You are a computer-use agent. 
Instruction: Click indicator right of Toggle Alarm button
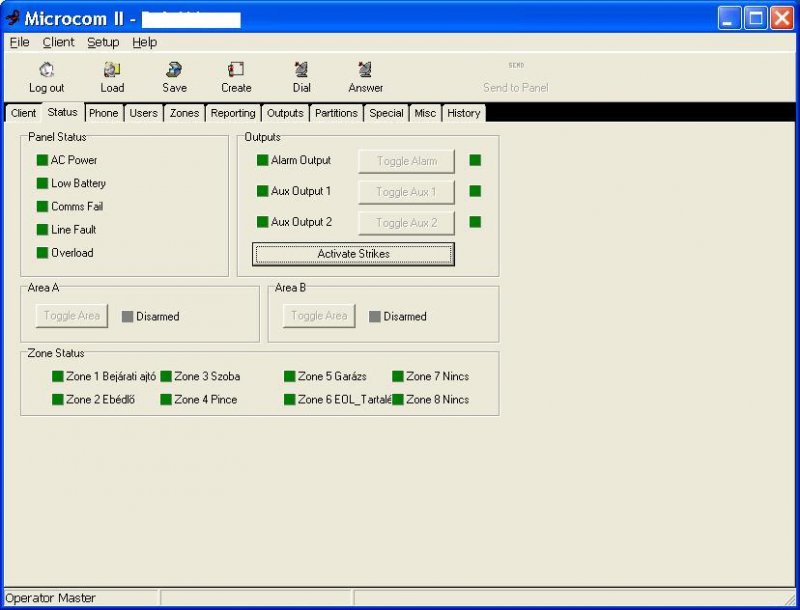475,160
